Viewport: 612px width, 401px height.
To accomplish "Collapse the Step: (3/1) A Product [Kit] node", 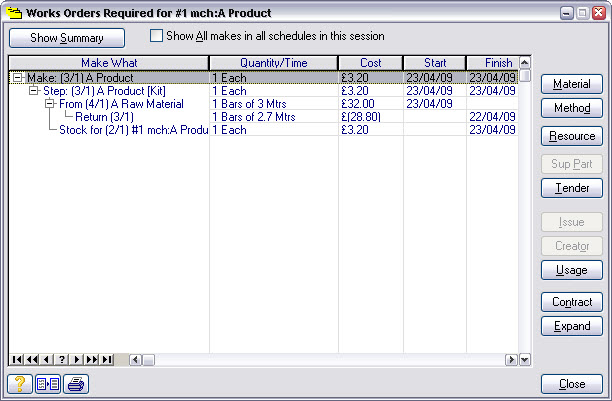I will click(34, 91).
